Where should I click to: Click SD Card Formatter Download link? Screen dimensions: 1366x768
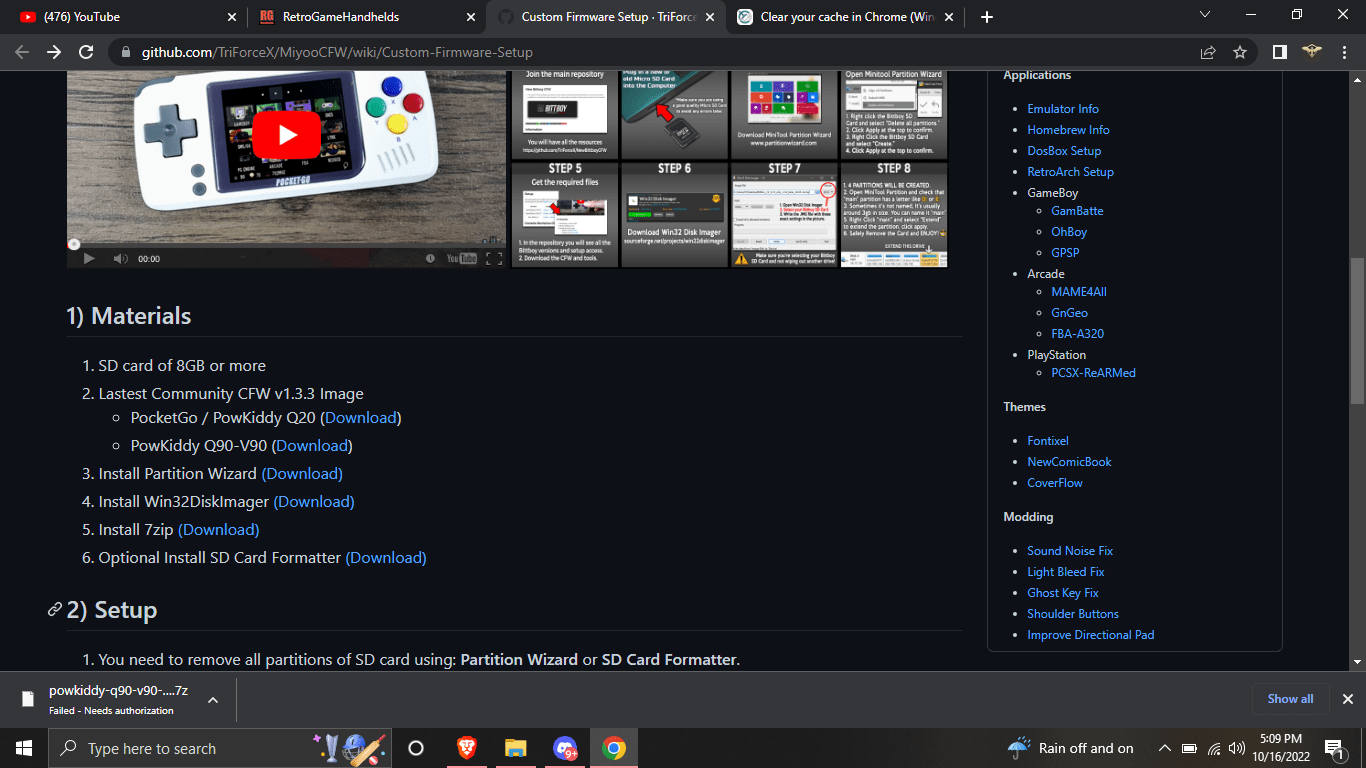pyautogui.click(x=386, y=558)
